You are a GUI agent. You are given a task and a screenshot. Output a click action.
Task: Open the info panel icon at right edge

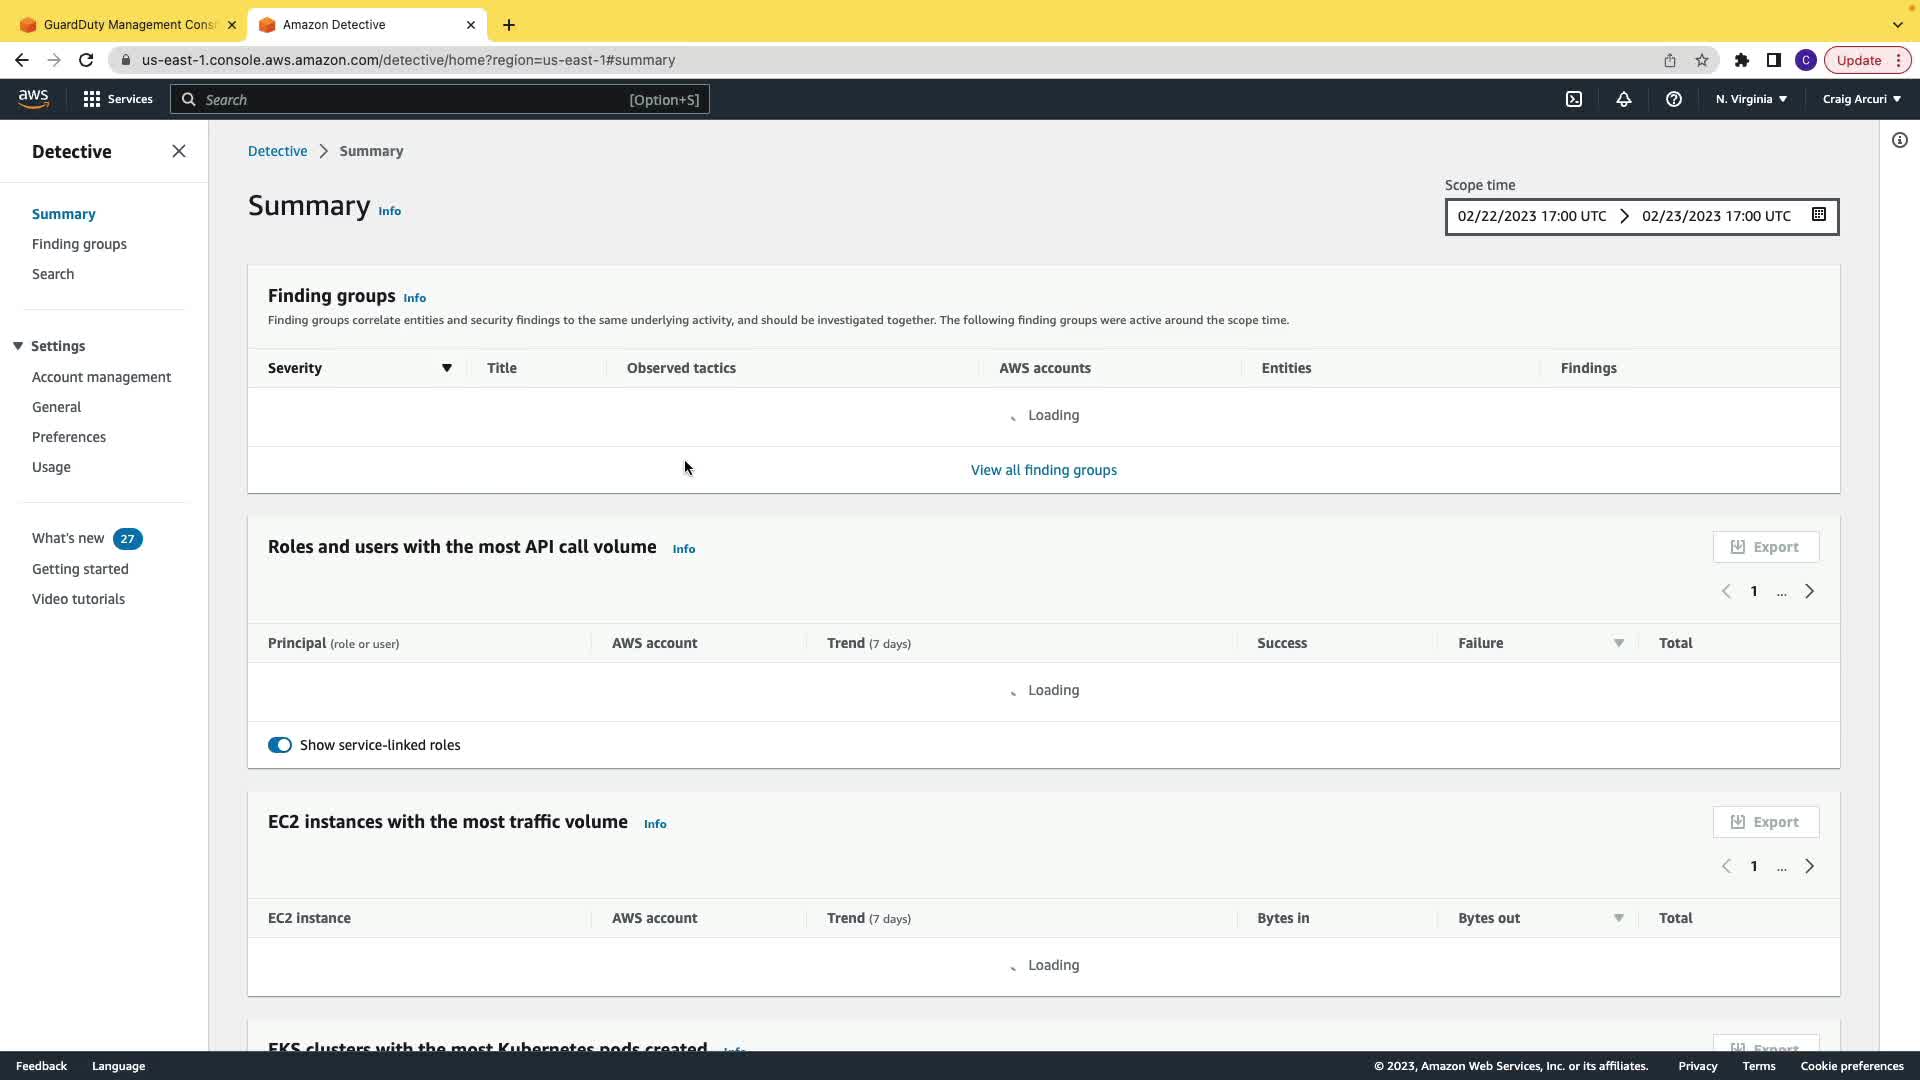[1900, 140]
